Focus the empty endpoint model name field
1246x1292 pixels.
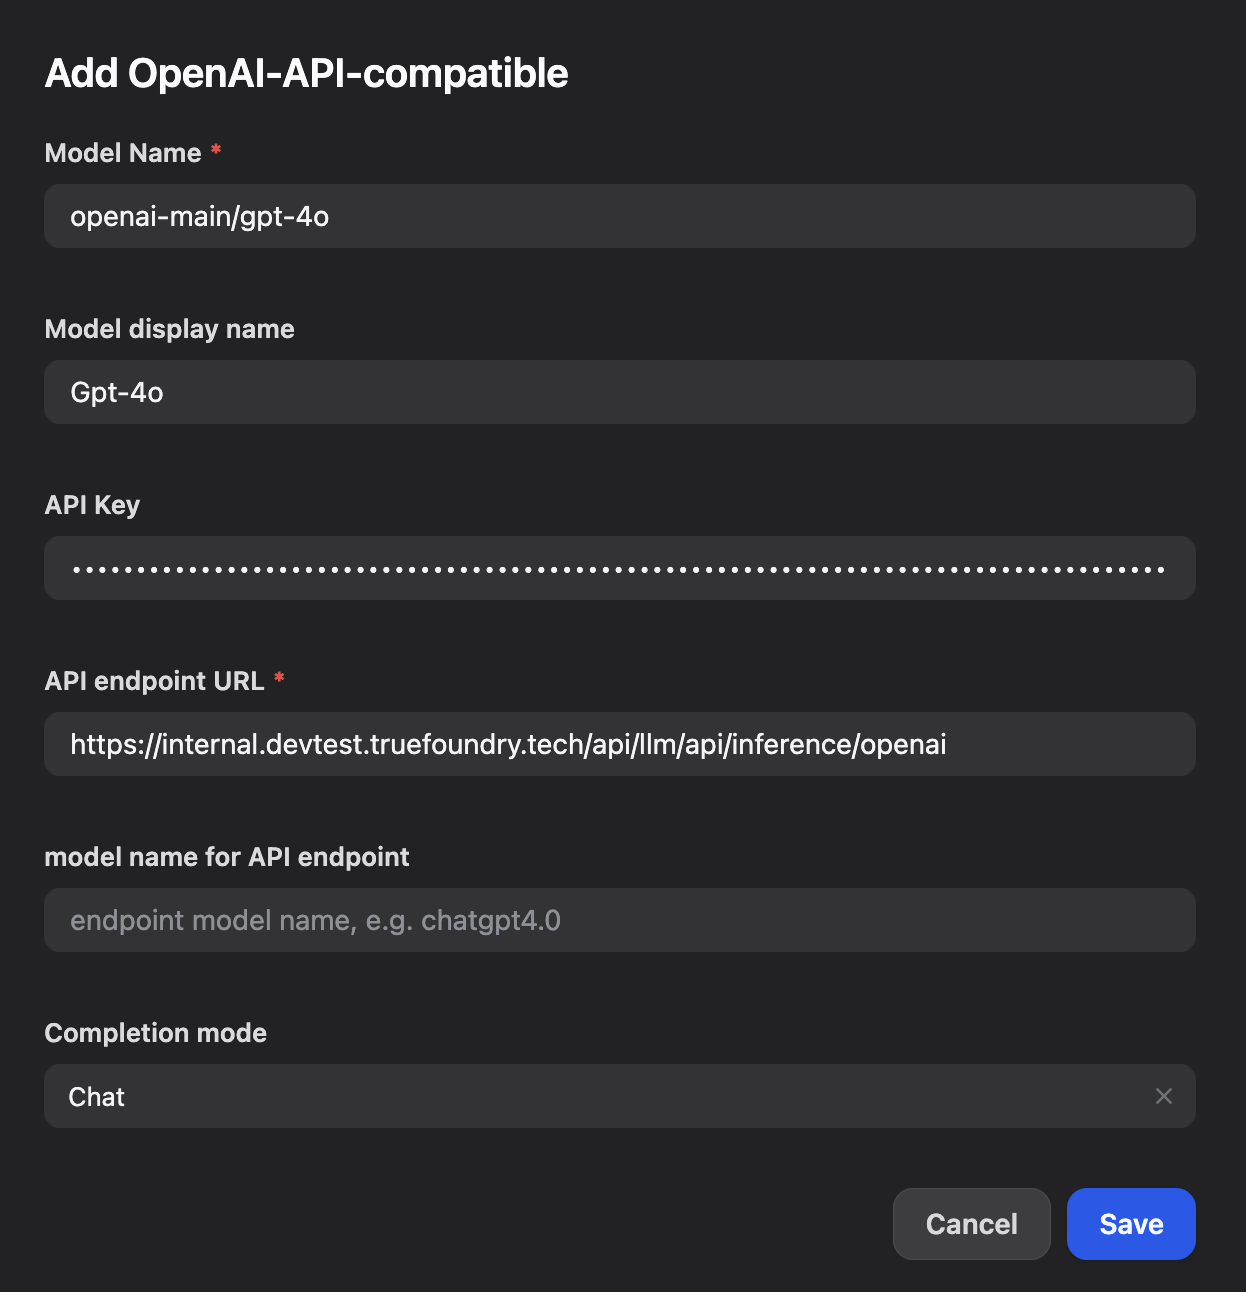point(619,920)
